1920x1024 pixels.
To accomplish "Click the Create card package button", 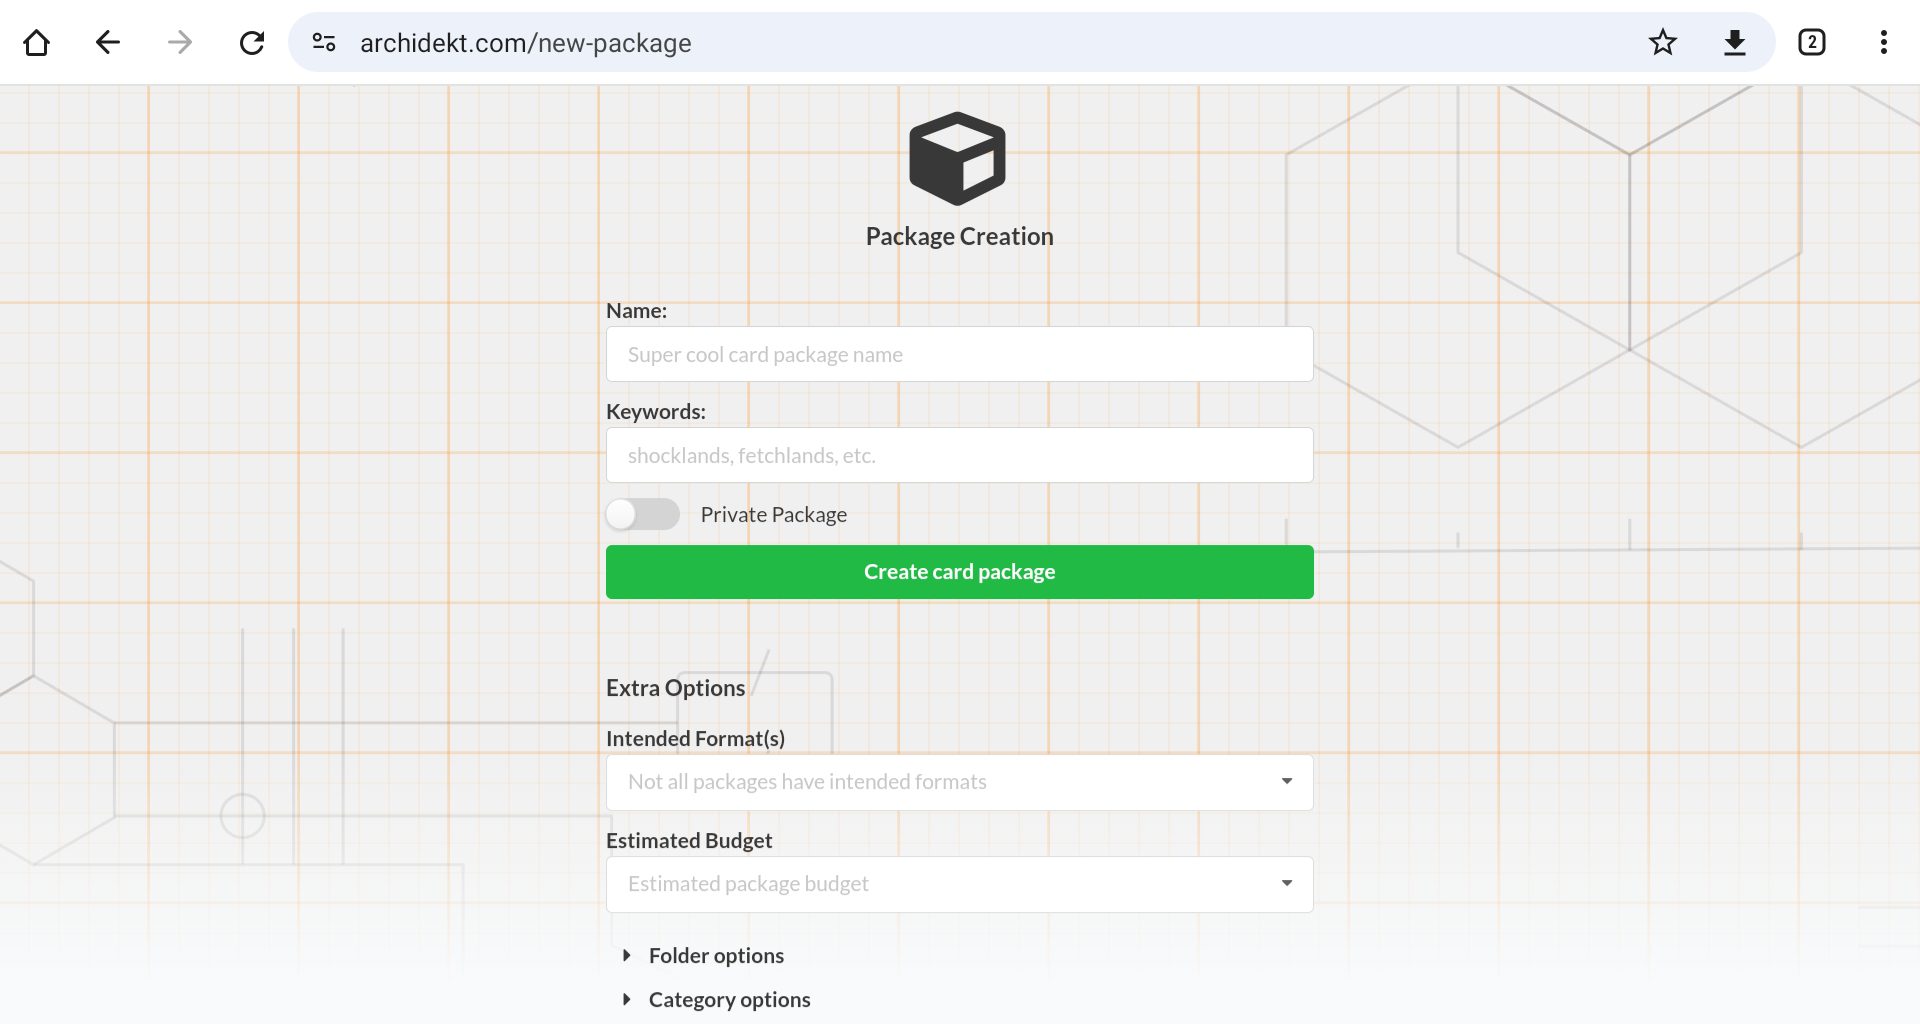I will pyautogui.click(x=959, y=572).
